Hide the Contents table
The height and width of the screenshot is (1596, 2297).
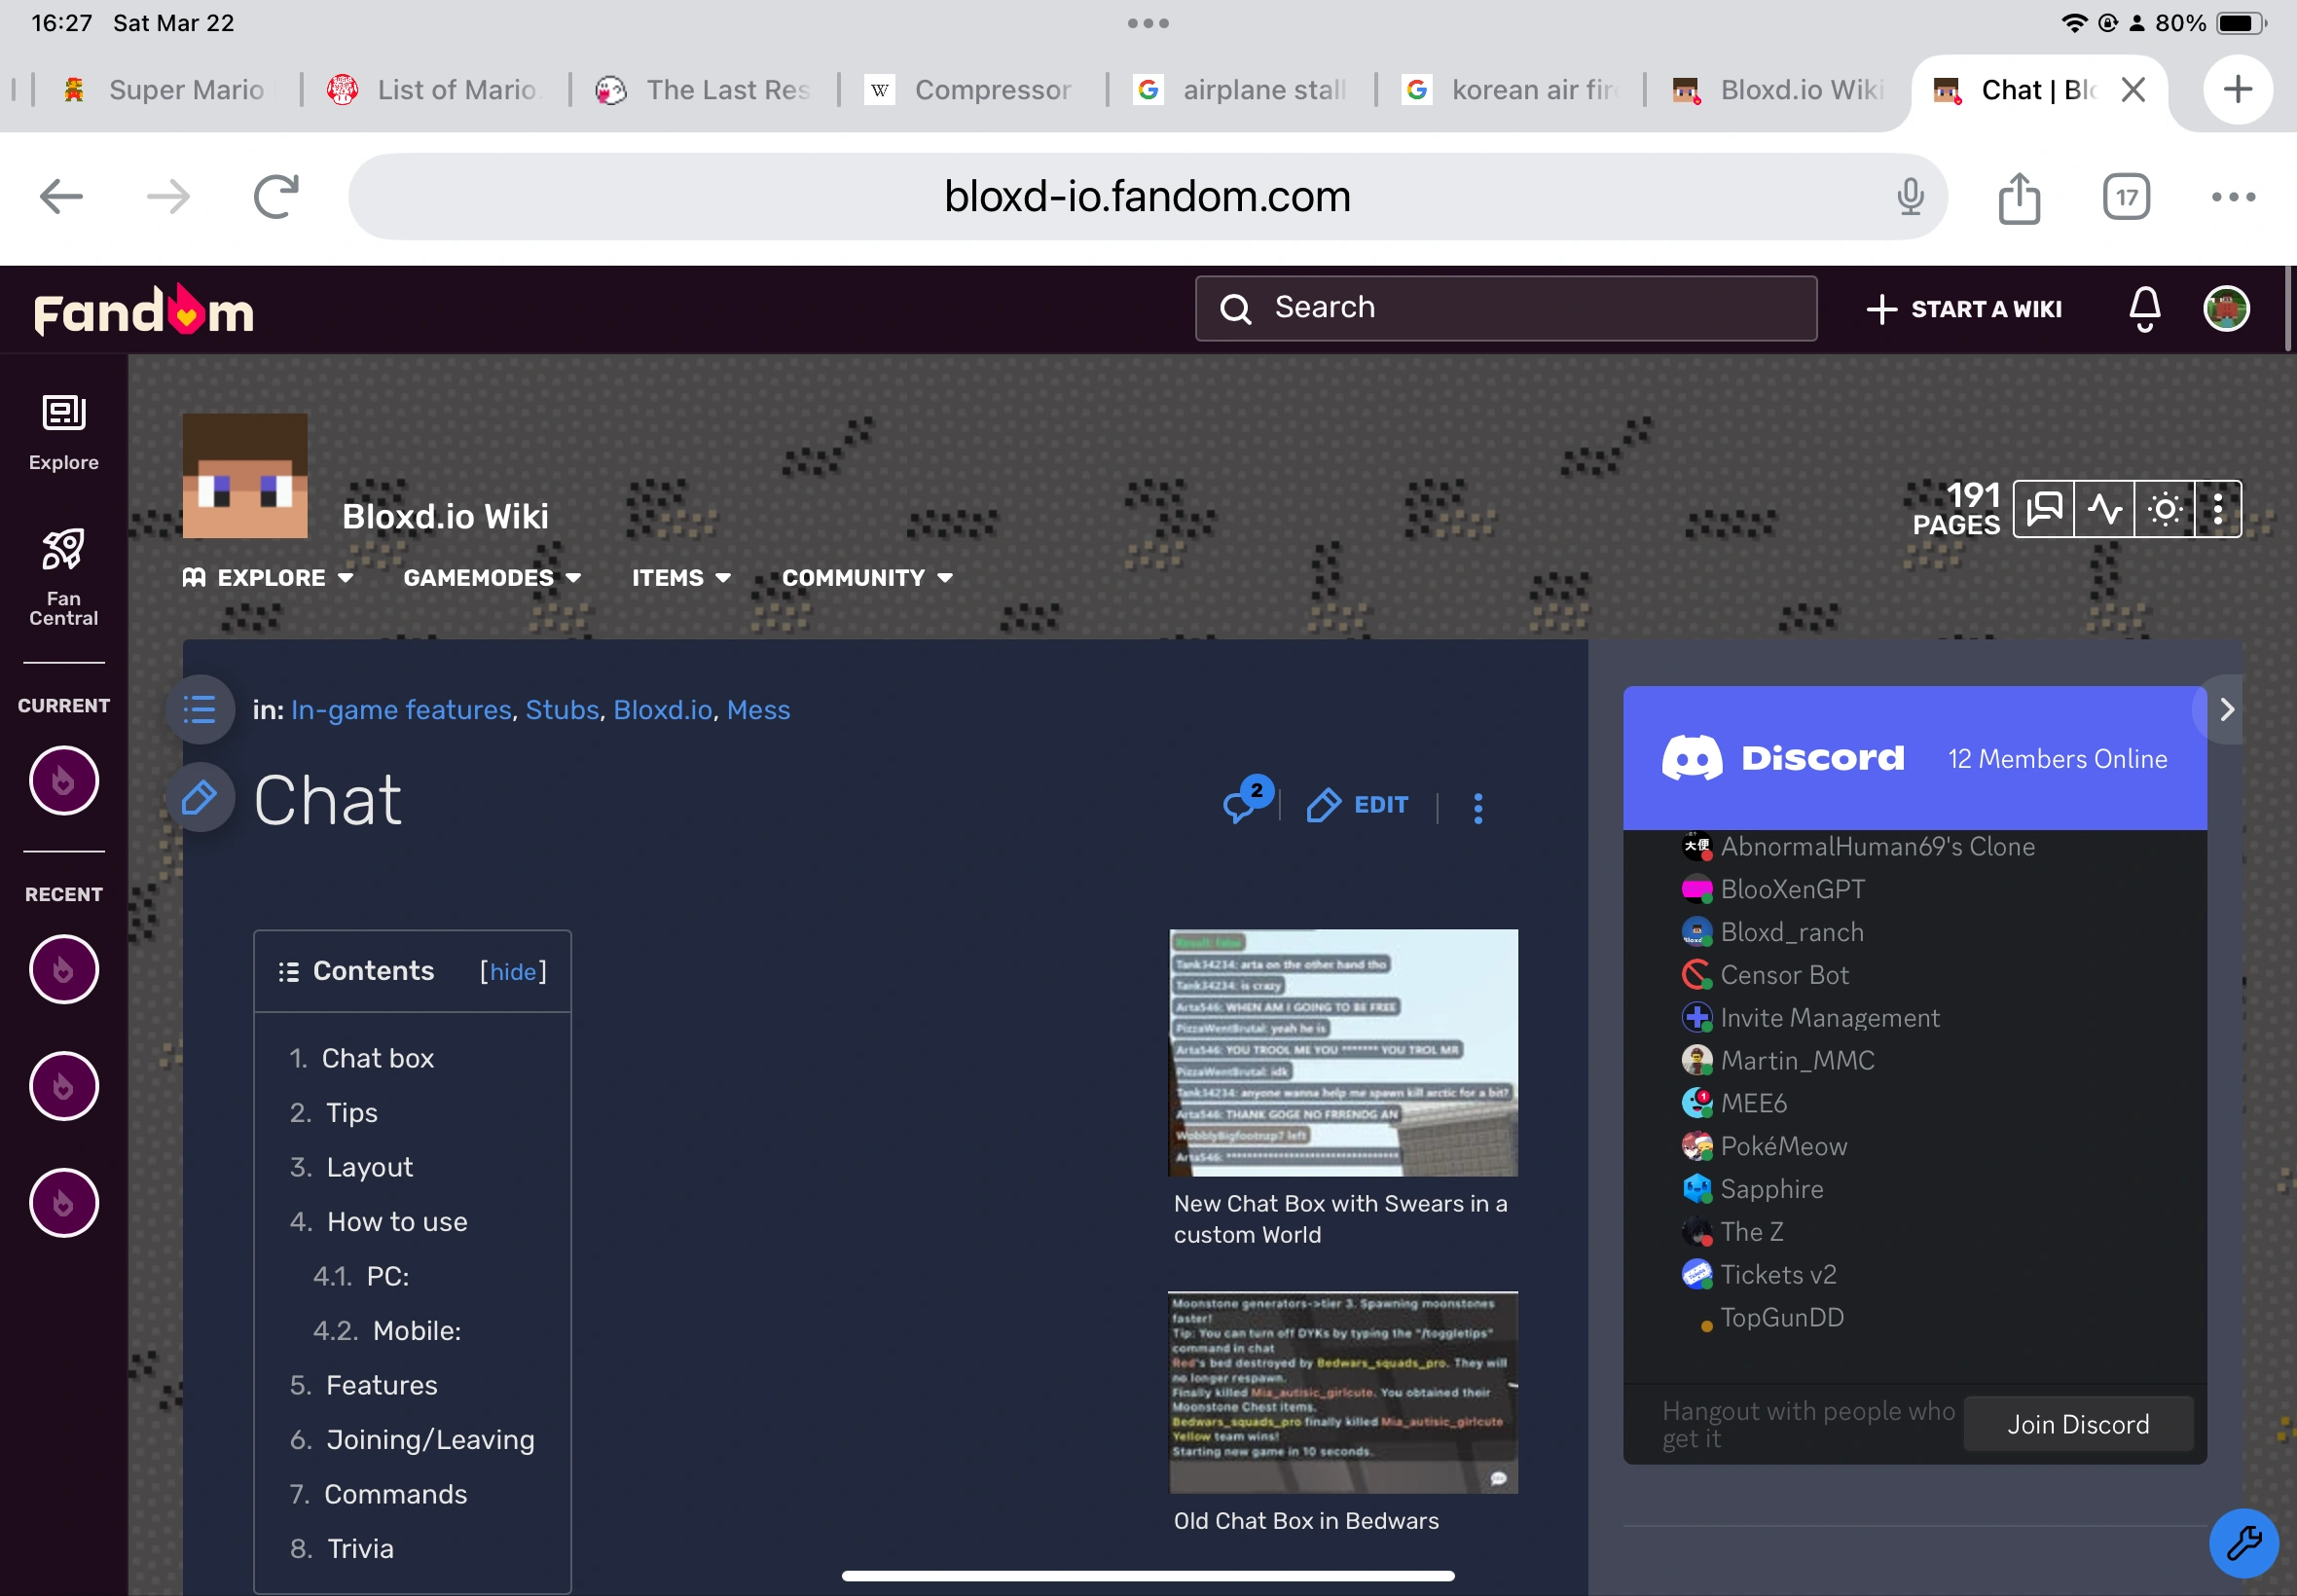pyautogui.click(x=513, y=971)
